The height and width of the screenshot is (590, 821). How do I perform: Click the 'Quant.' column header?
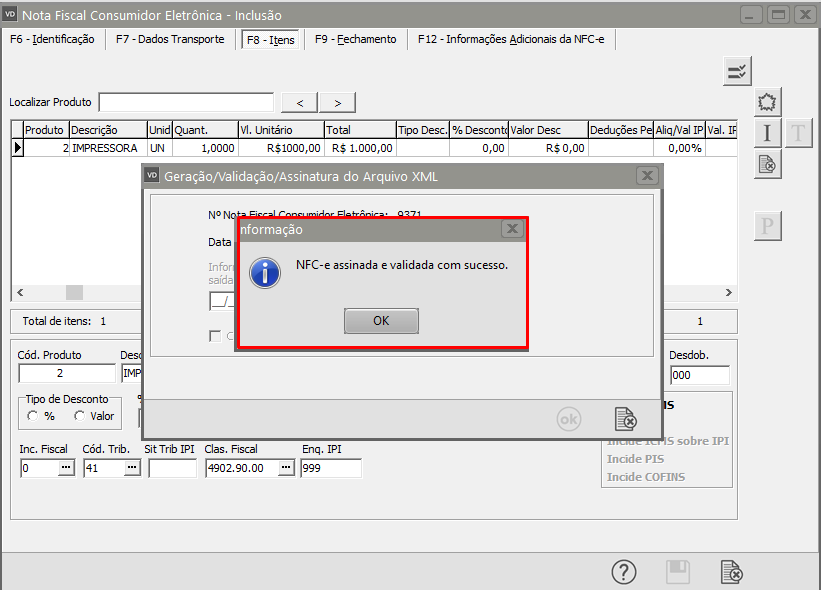click(205, 130)
